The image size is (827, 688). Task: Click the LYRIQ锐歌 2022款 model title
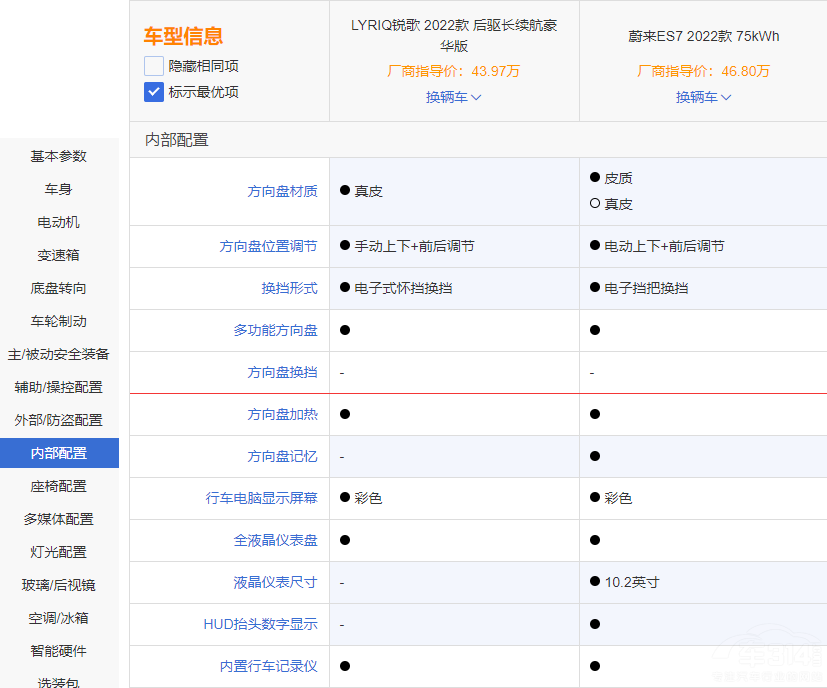tap(454, 35)
